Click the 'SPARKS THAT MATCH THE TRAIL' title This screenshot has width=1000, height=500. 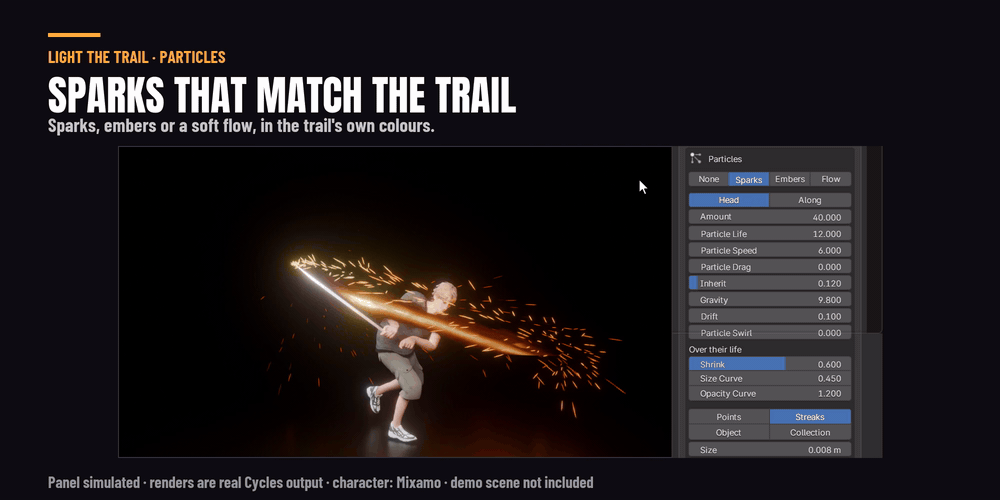pos(282,95)
